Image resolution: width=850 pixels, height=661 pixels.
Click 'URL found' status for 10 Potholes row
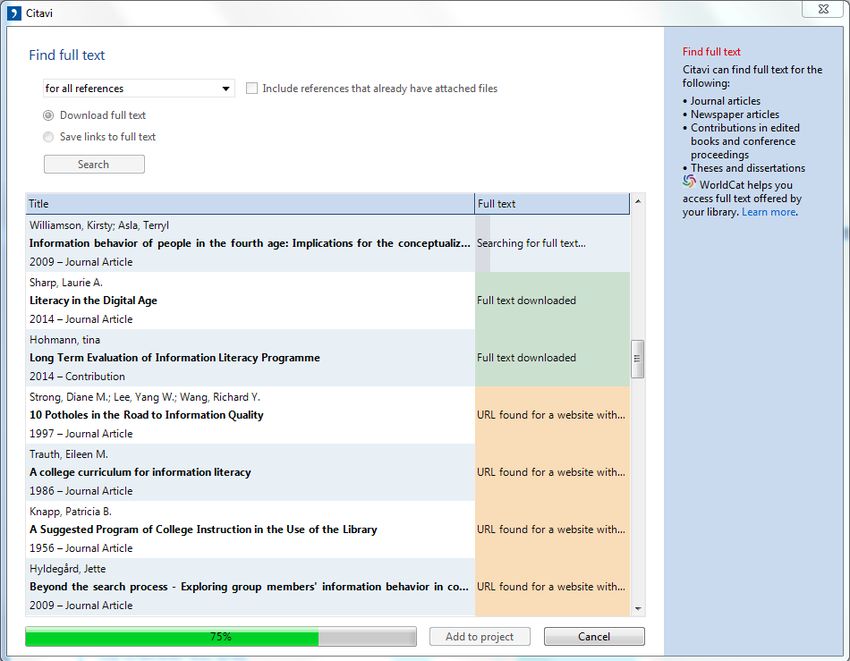pos(551,415)
